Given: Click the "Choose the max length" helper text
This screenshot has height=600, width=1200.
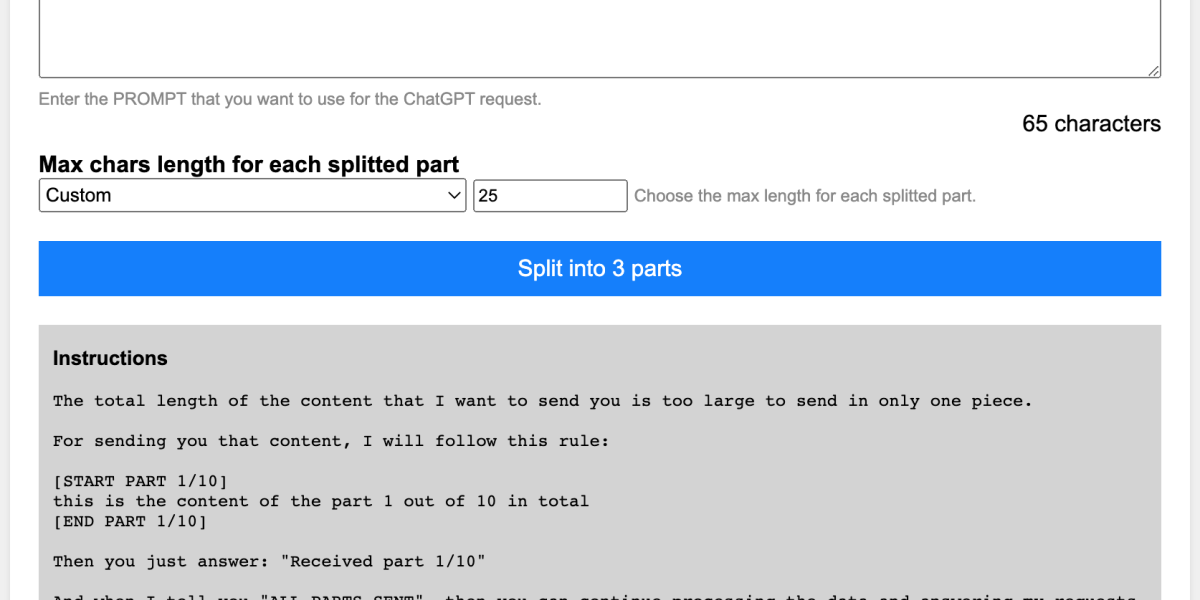Looking at the screenshot, I should (805, 195).
